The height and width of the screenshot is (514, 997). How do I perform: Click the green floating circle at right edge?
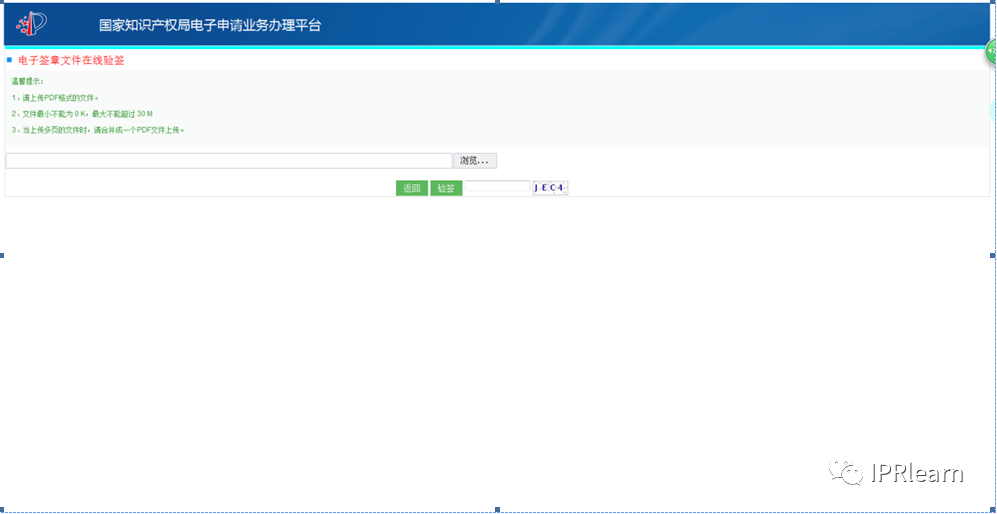tap(991, 52)
